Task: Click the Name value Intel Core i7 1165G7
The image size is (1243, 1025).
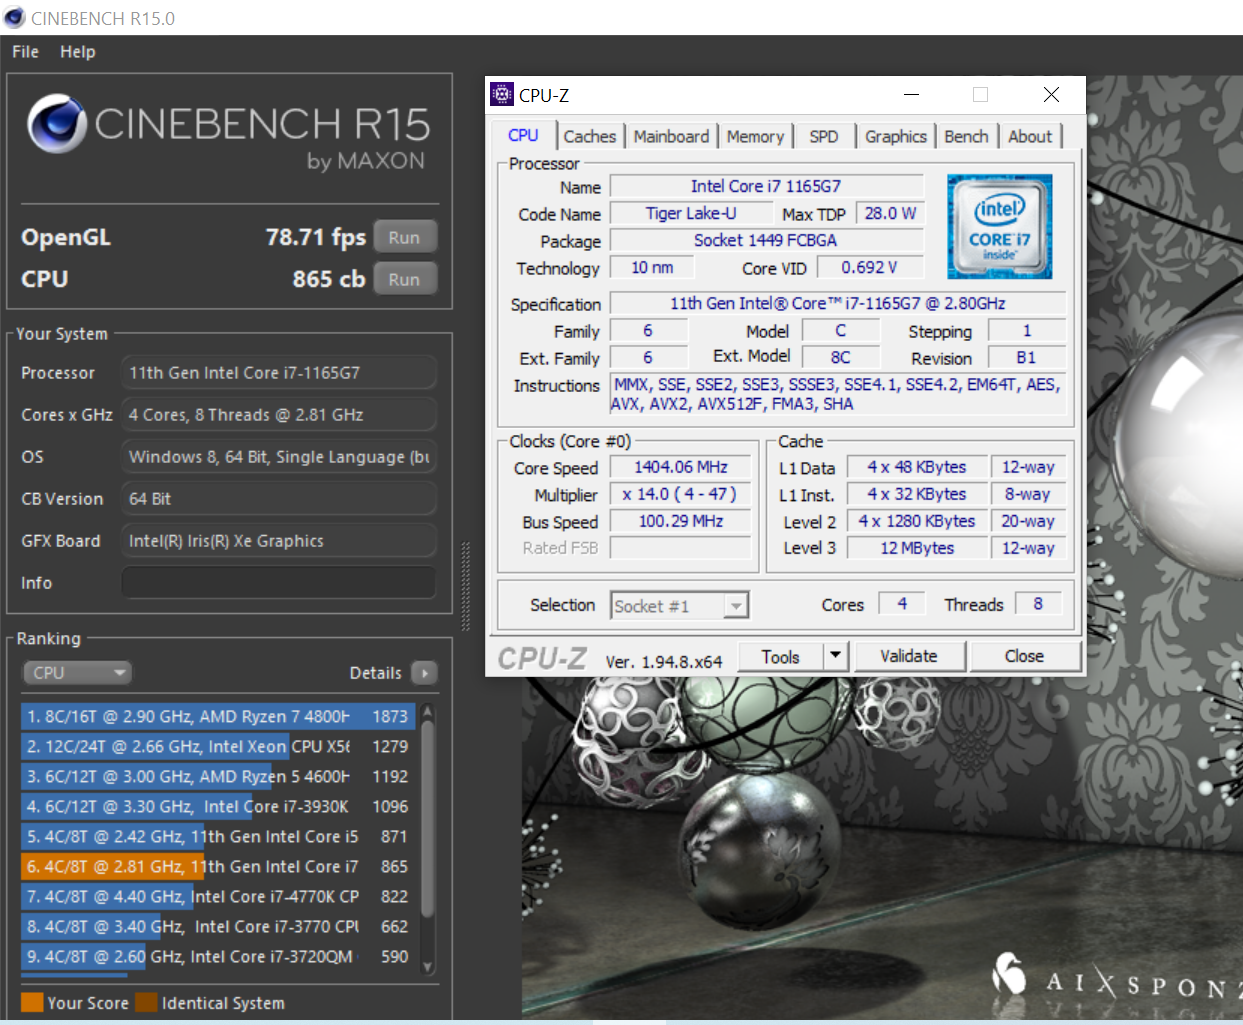Action: pyautogui.click(x=766, y=186)
